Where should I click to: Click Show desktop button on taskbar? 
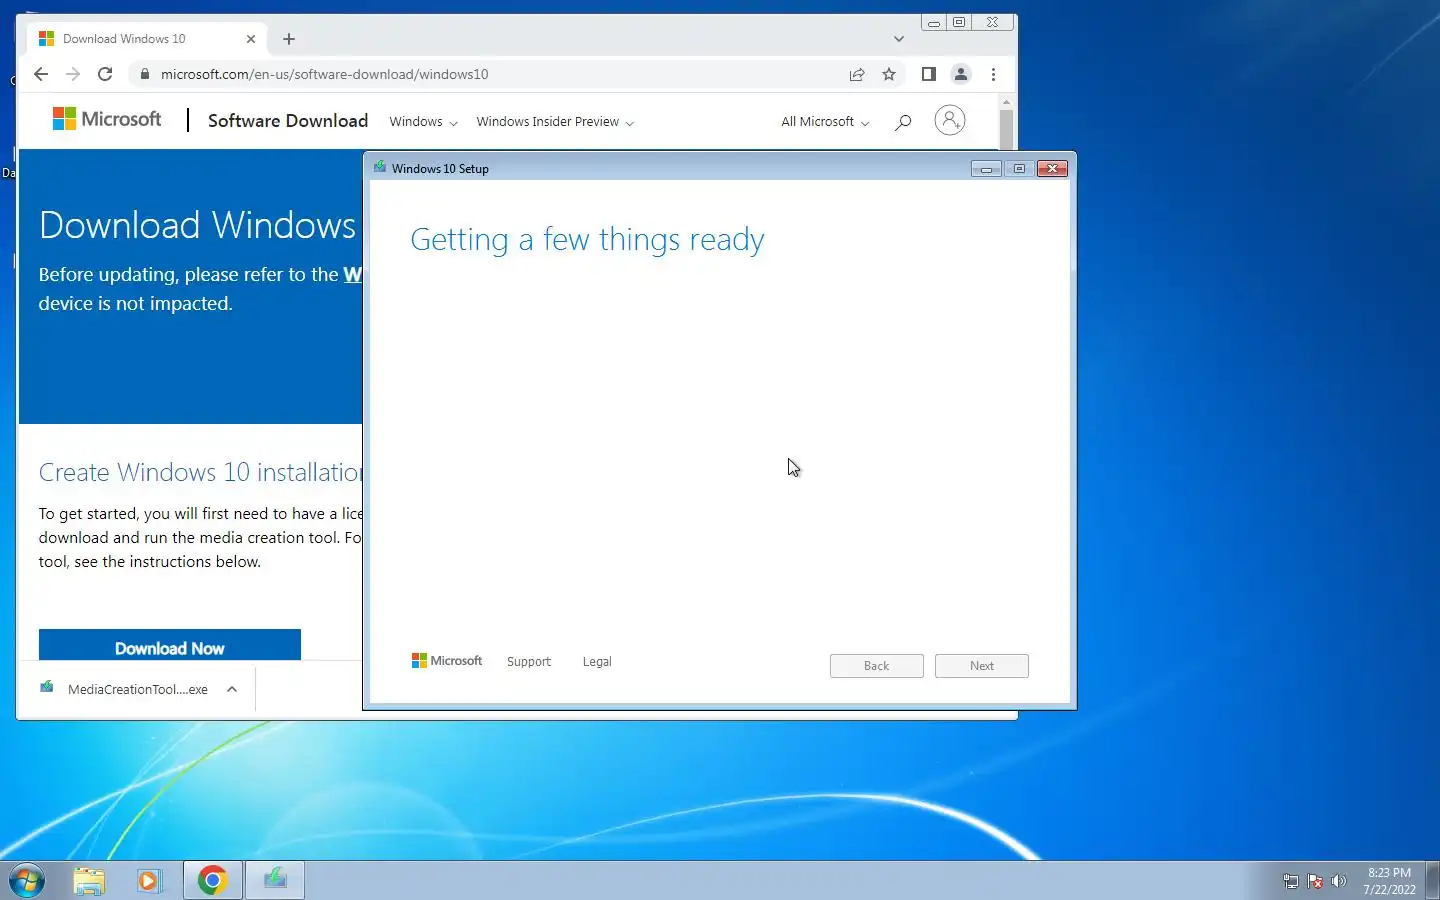coord(1432,881)
